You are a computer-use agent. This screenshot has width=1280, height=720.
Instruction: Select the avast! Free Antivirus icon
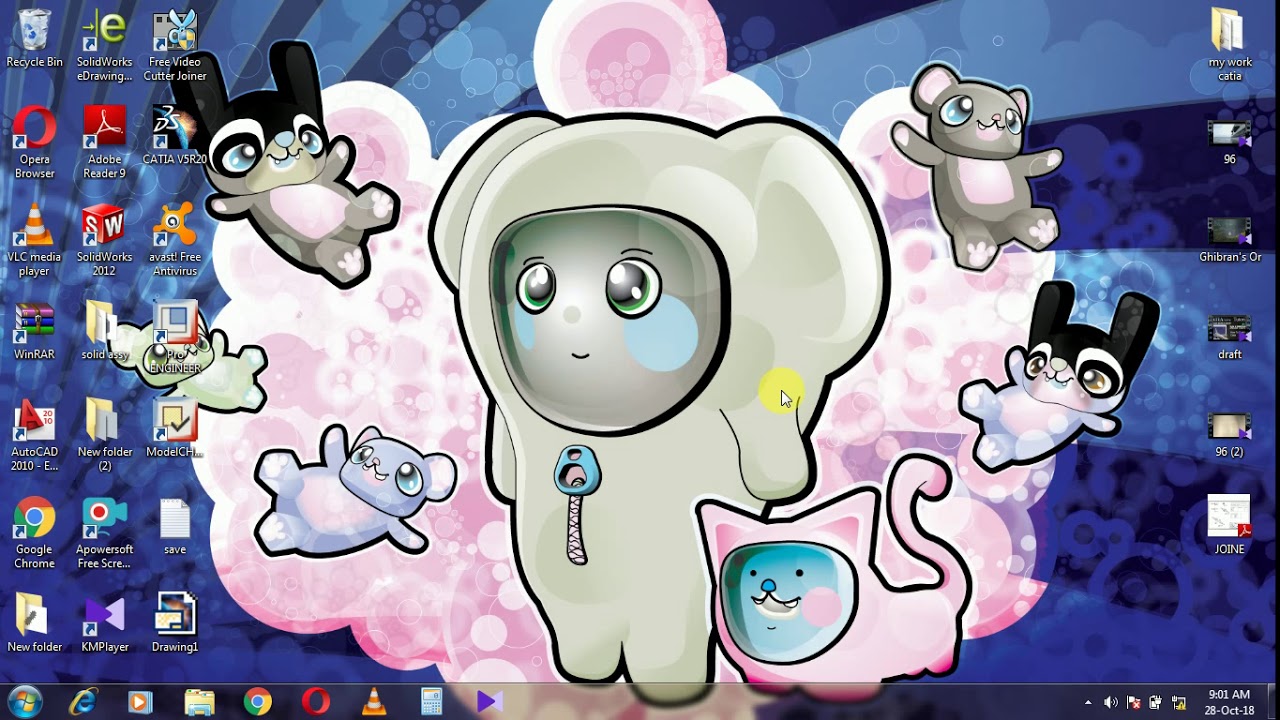click(175, 241)
